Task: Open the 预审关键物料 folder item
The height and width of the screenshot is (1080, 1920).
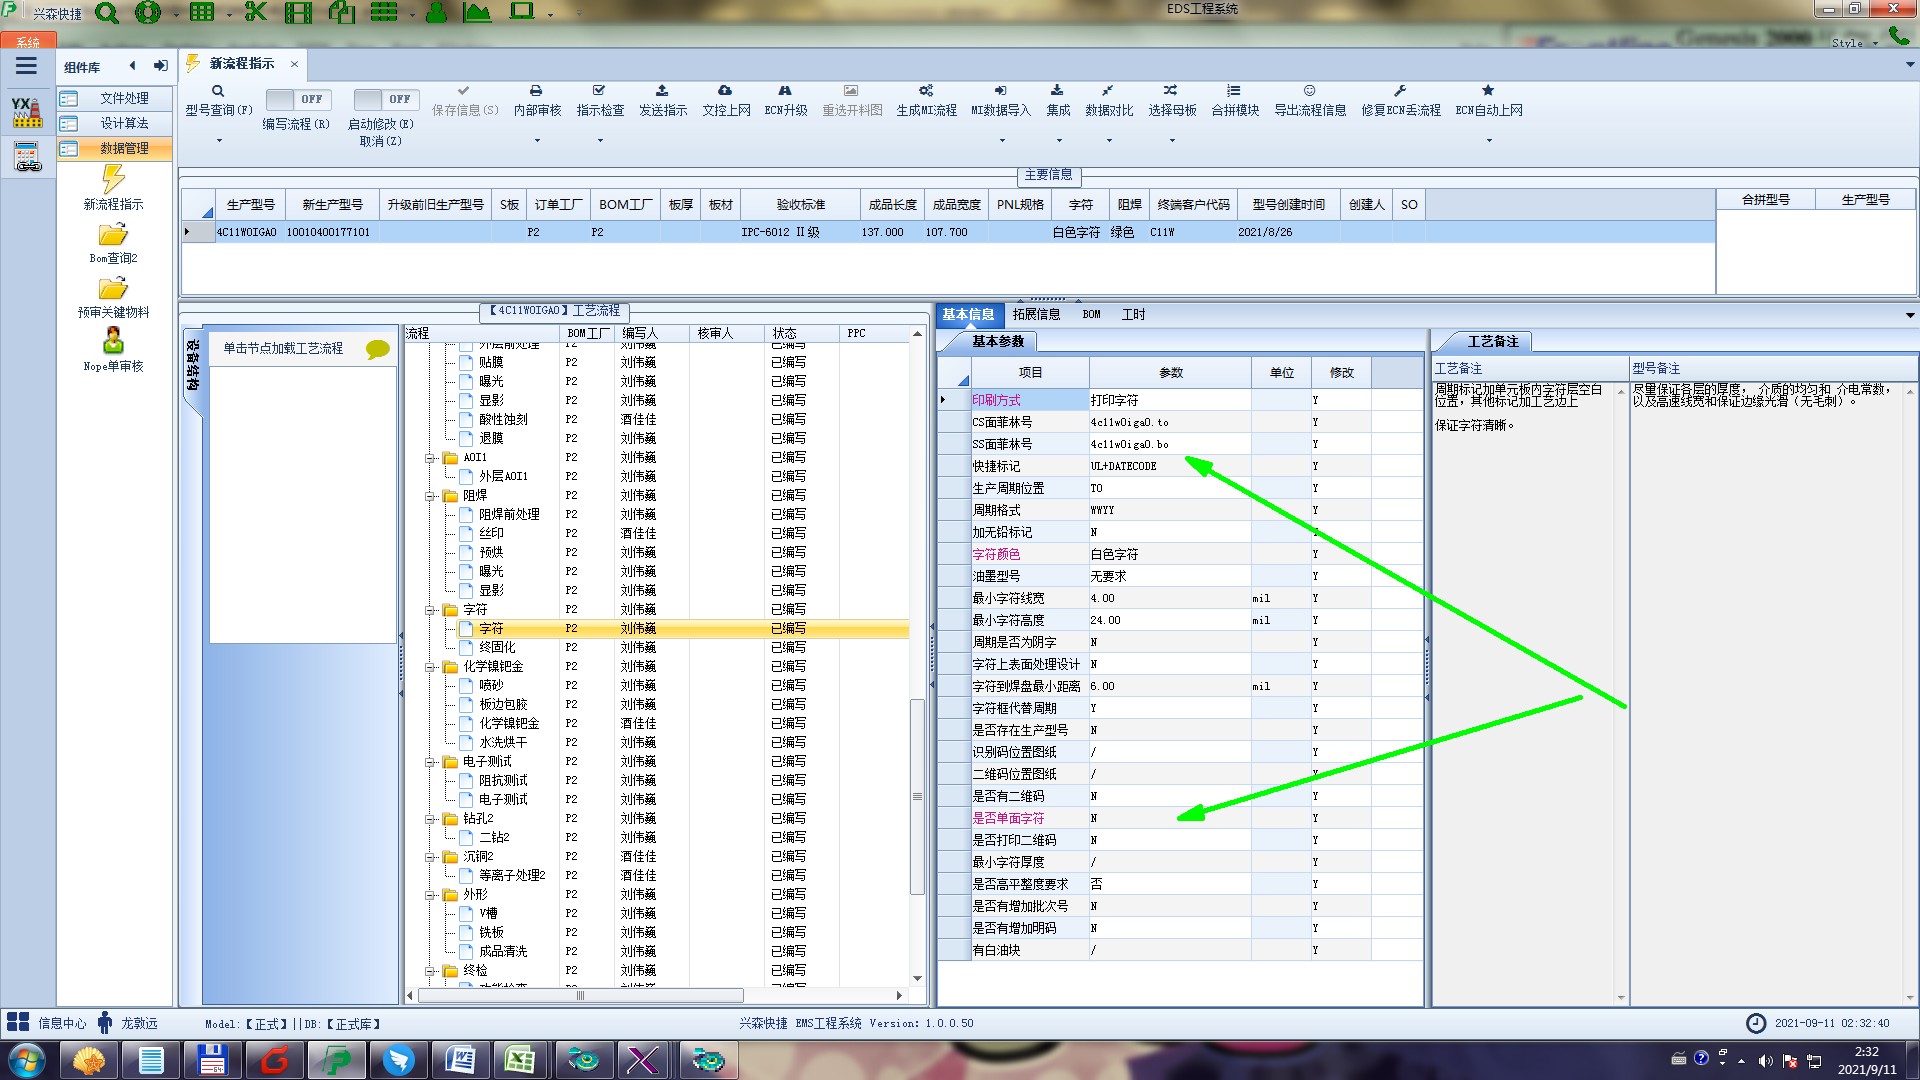Action: click(113, 297)
